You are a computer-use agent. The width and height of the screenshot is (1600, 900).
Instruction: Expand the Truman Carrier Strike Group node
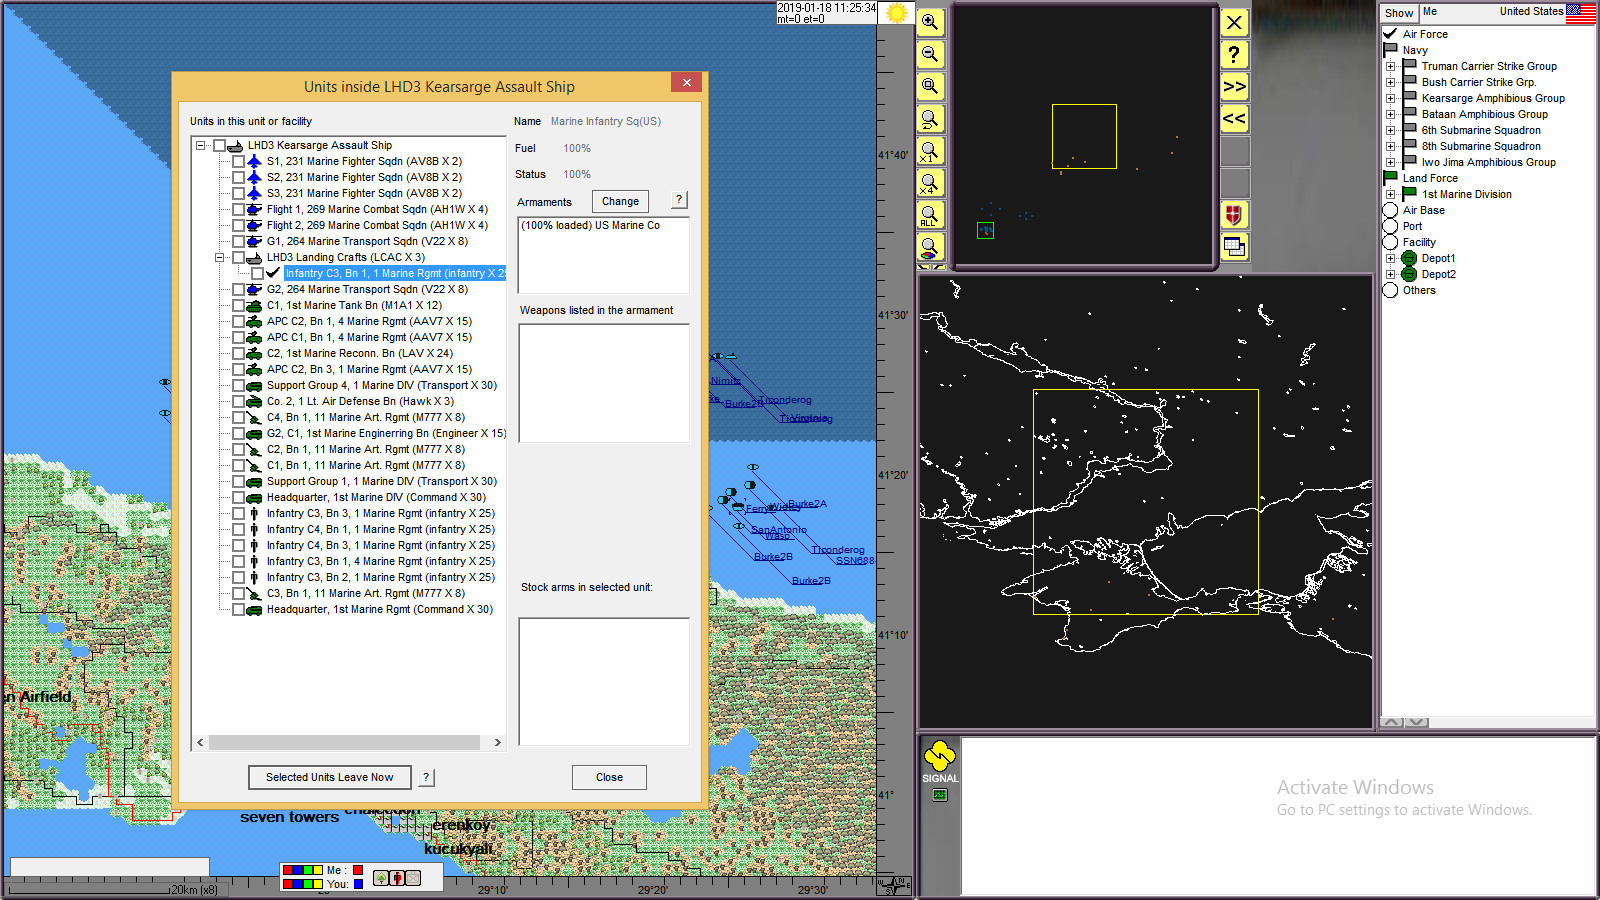[1390, 67]
